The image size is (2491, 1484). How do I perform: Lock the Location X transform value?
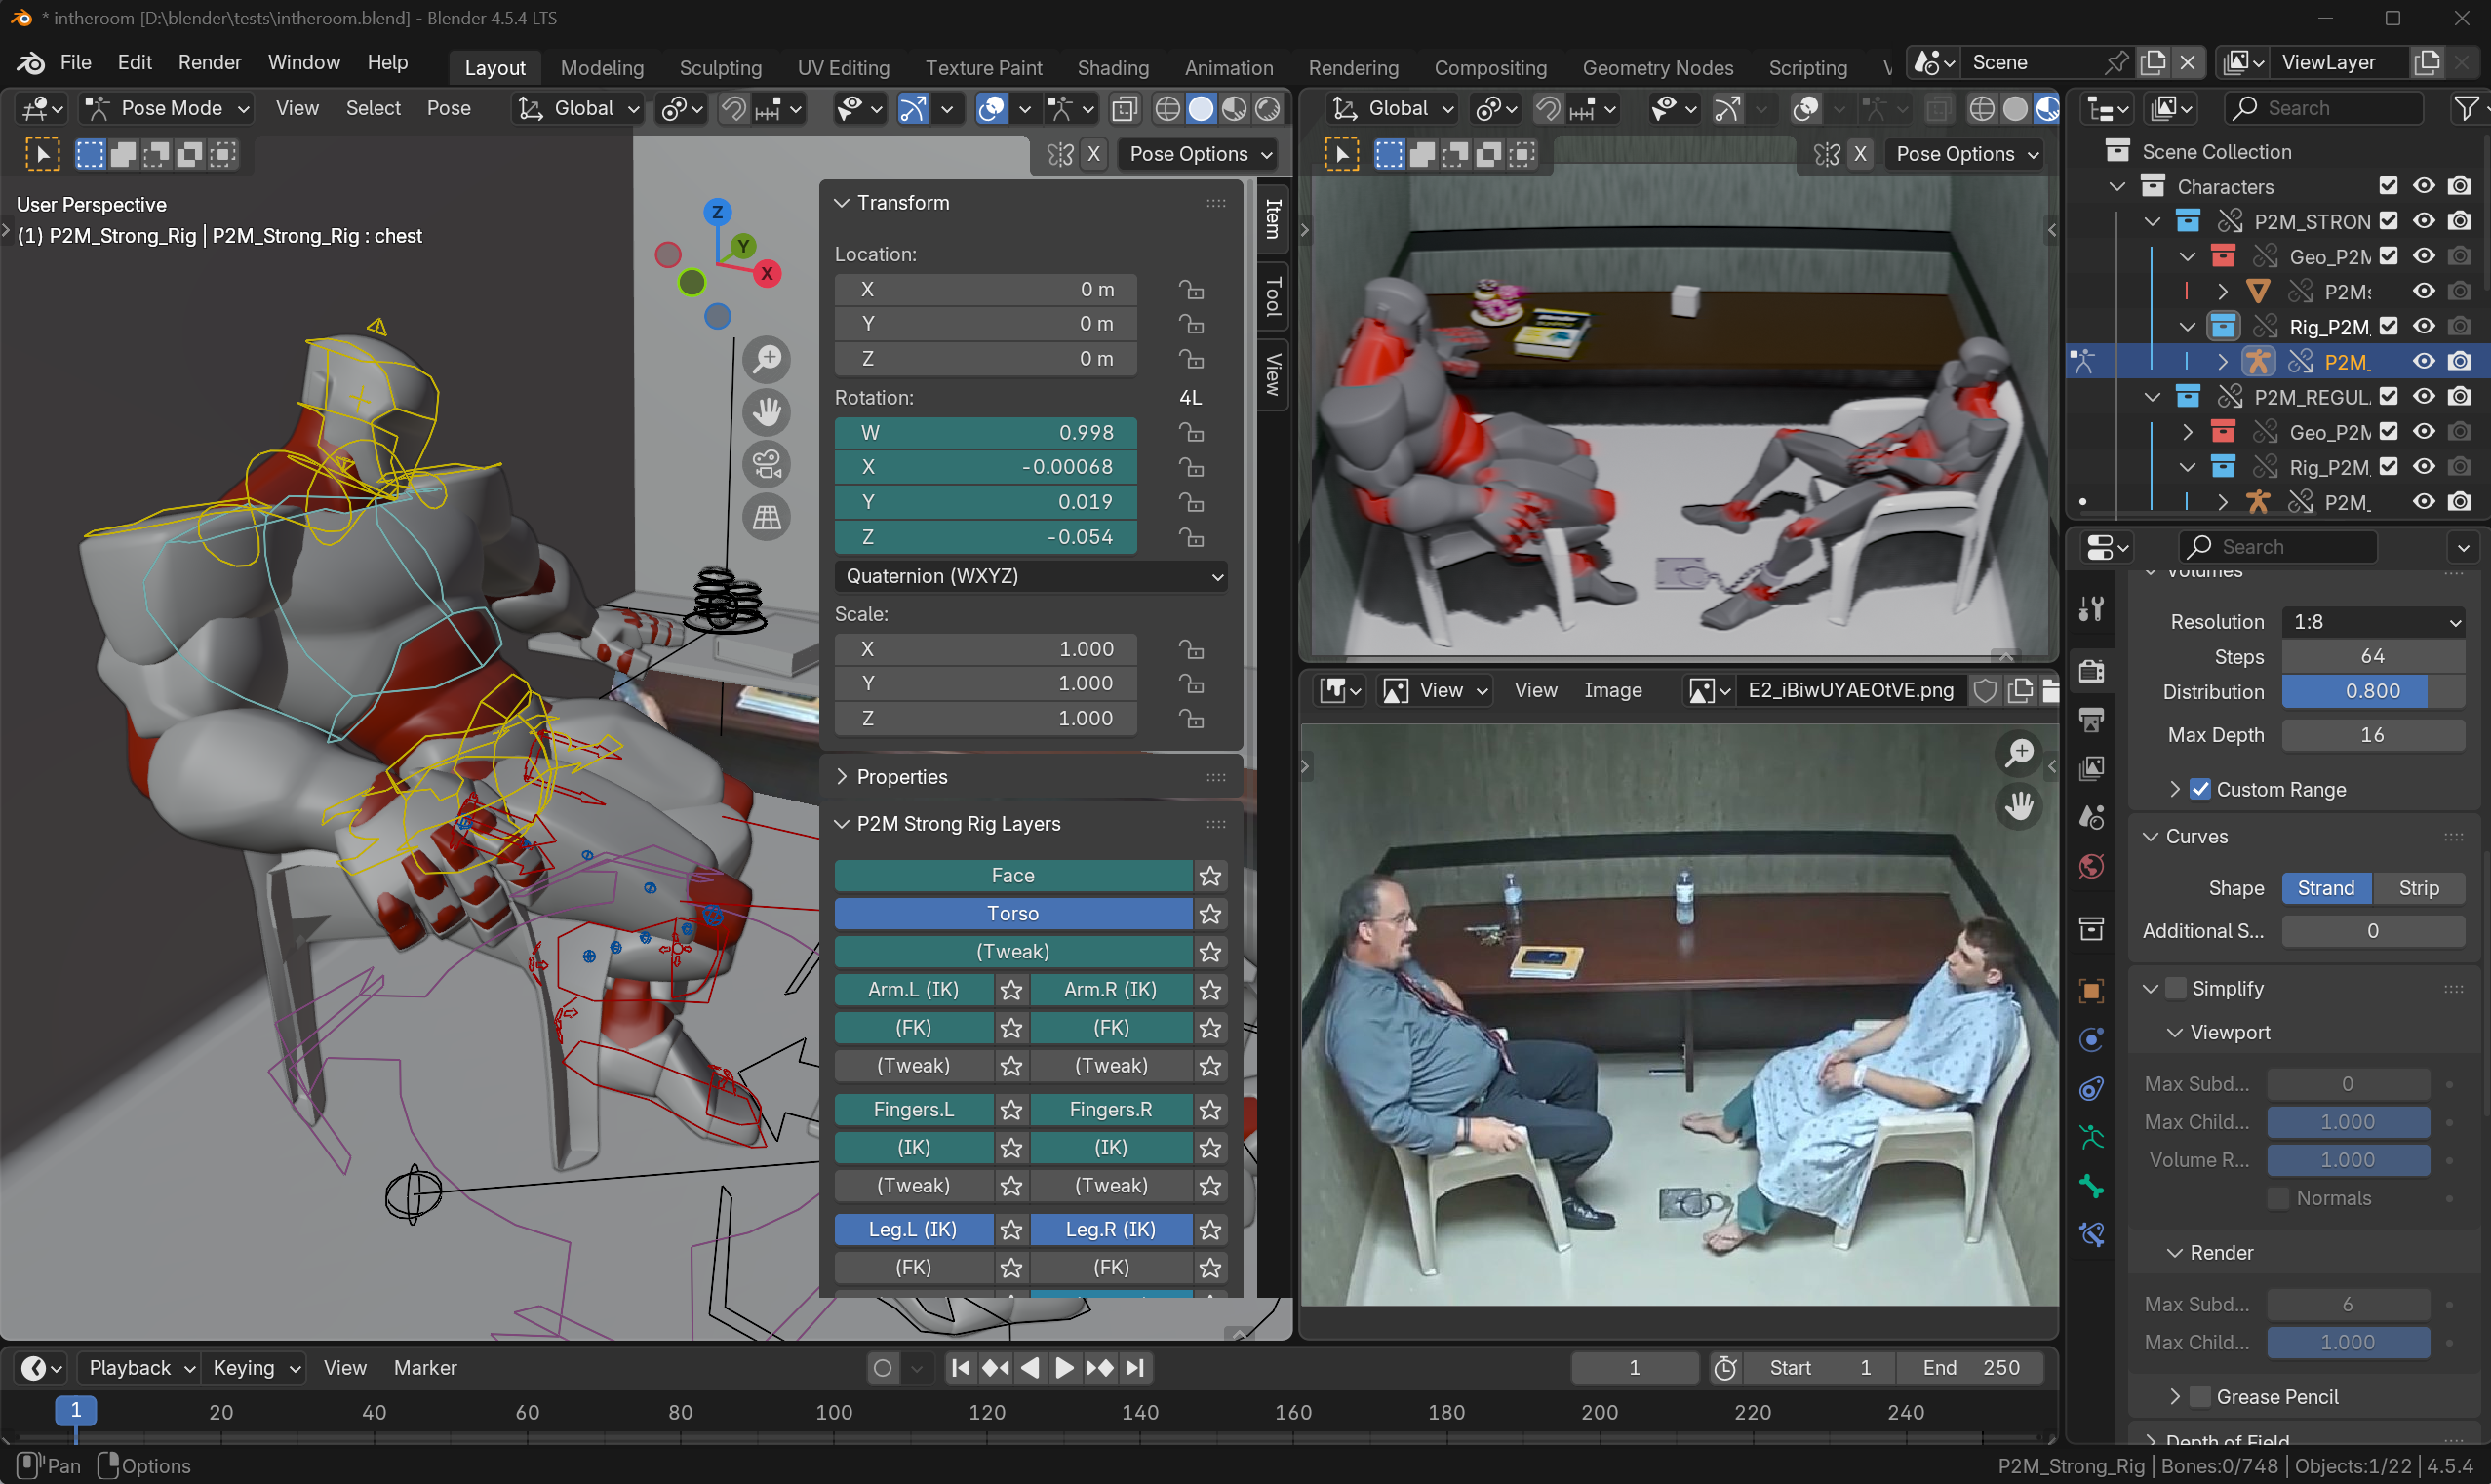[x=1190, y=290]
